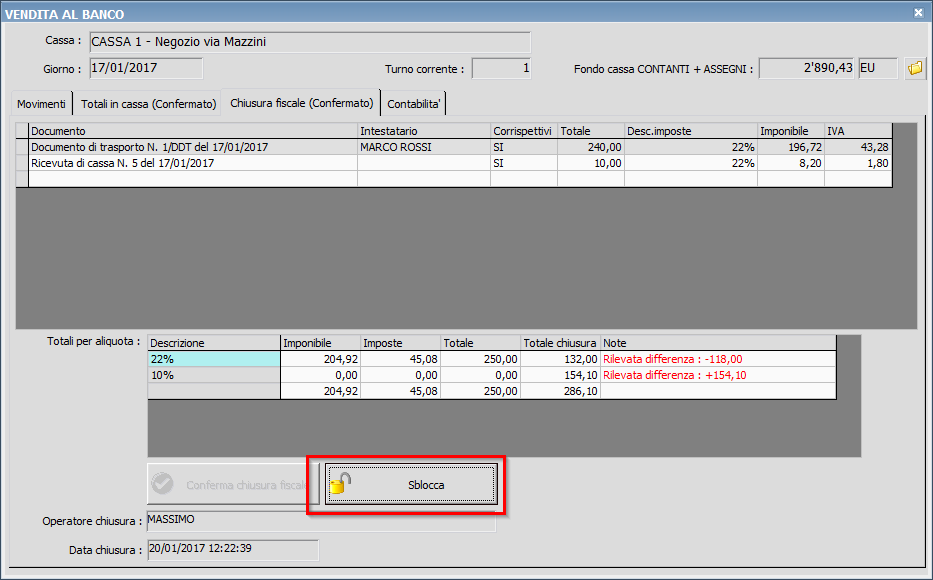Viewport: 933px width, 580px height.
Task: Open the Contabilita' tab
Action: [x=414, y=104]
